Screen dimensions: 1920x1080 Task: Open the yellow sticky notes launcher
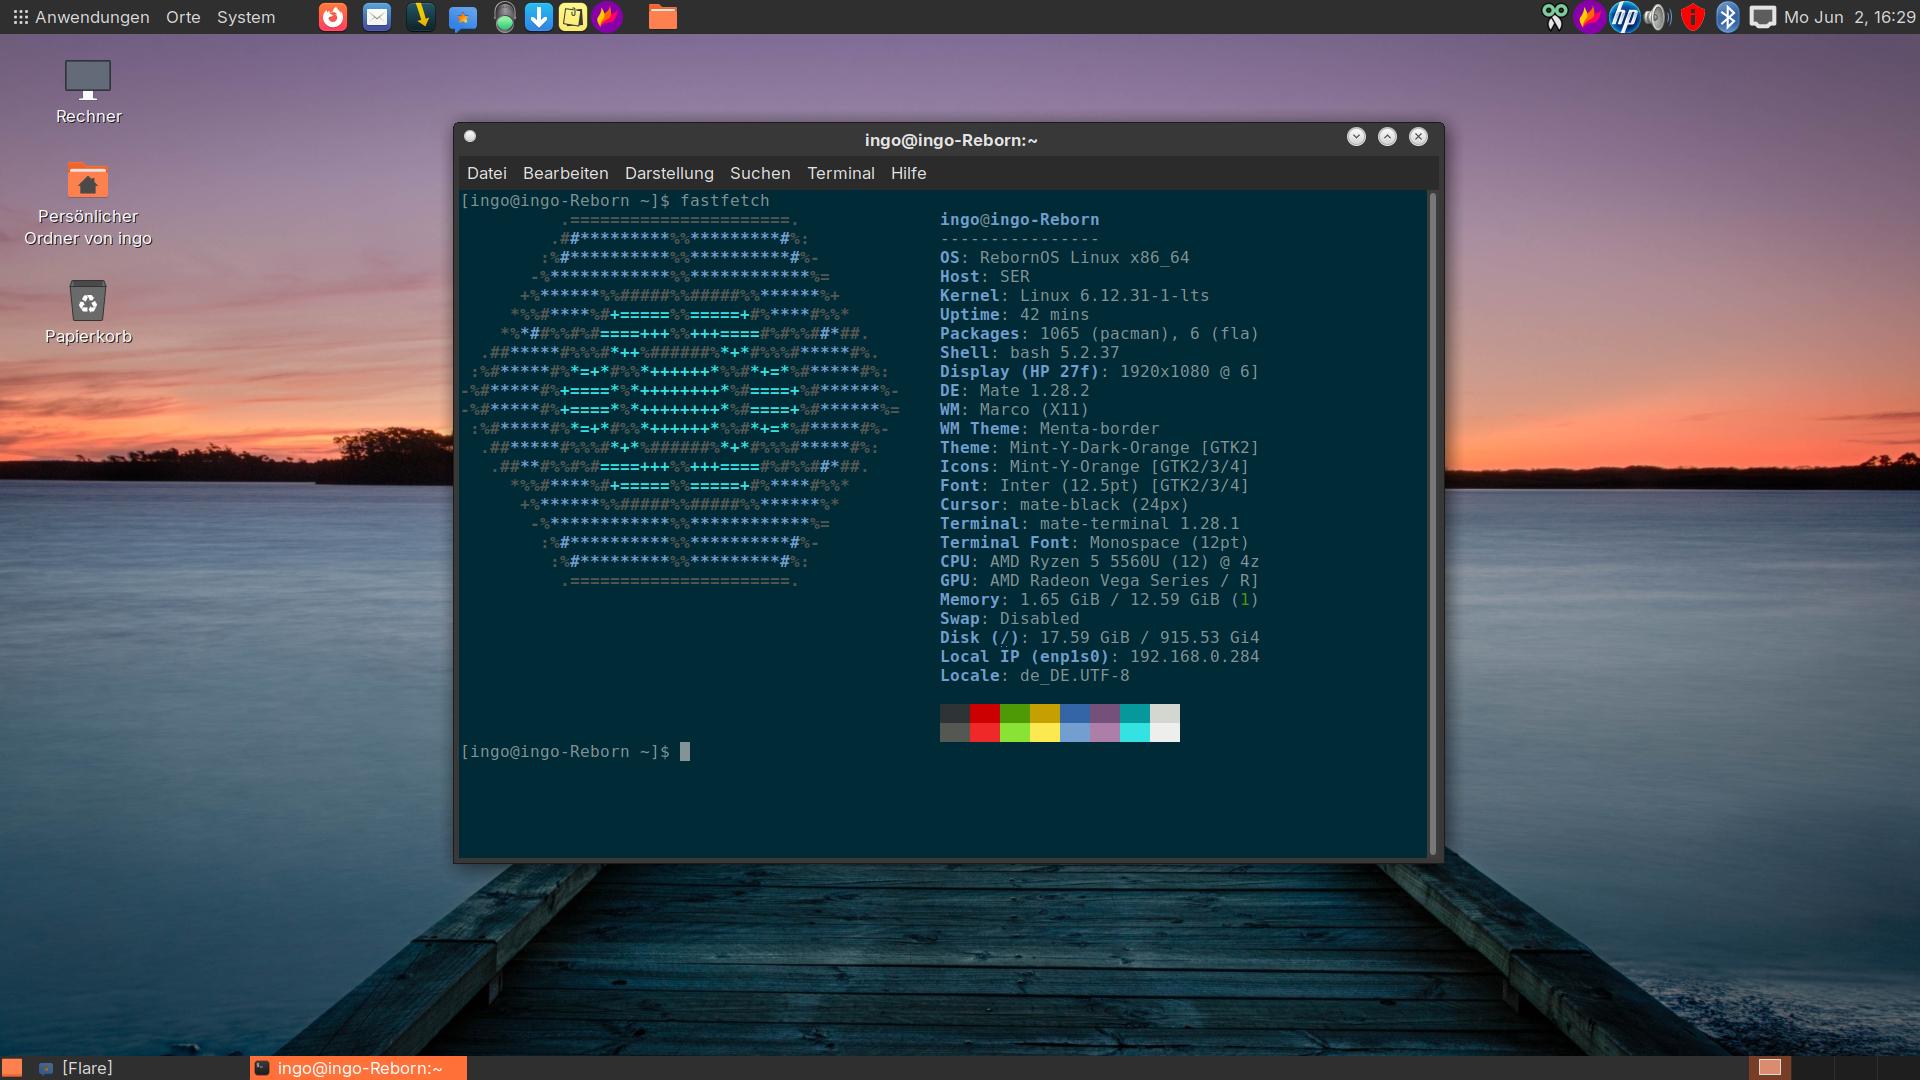573,17
